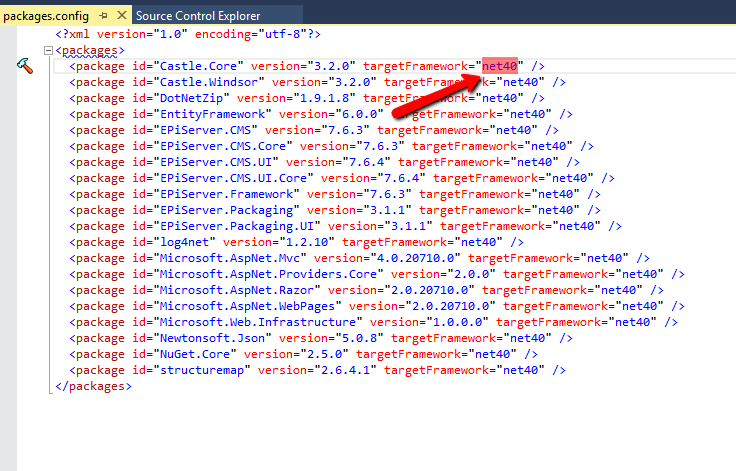This screenshot has width=736, height=471.
Task: Click the highlighted net40 value
Action: (500, 66)
